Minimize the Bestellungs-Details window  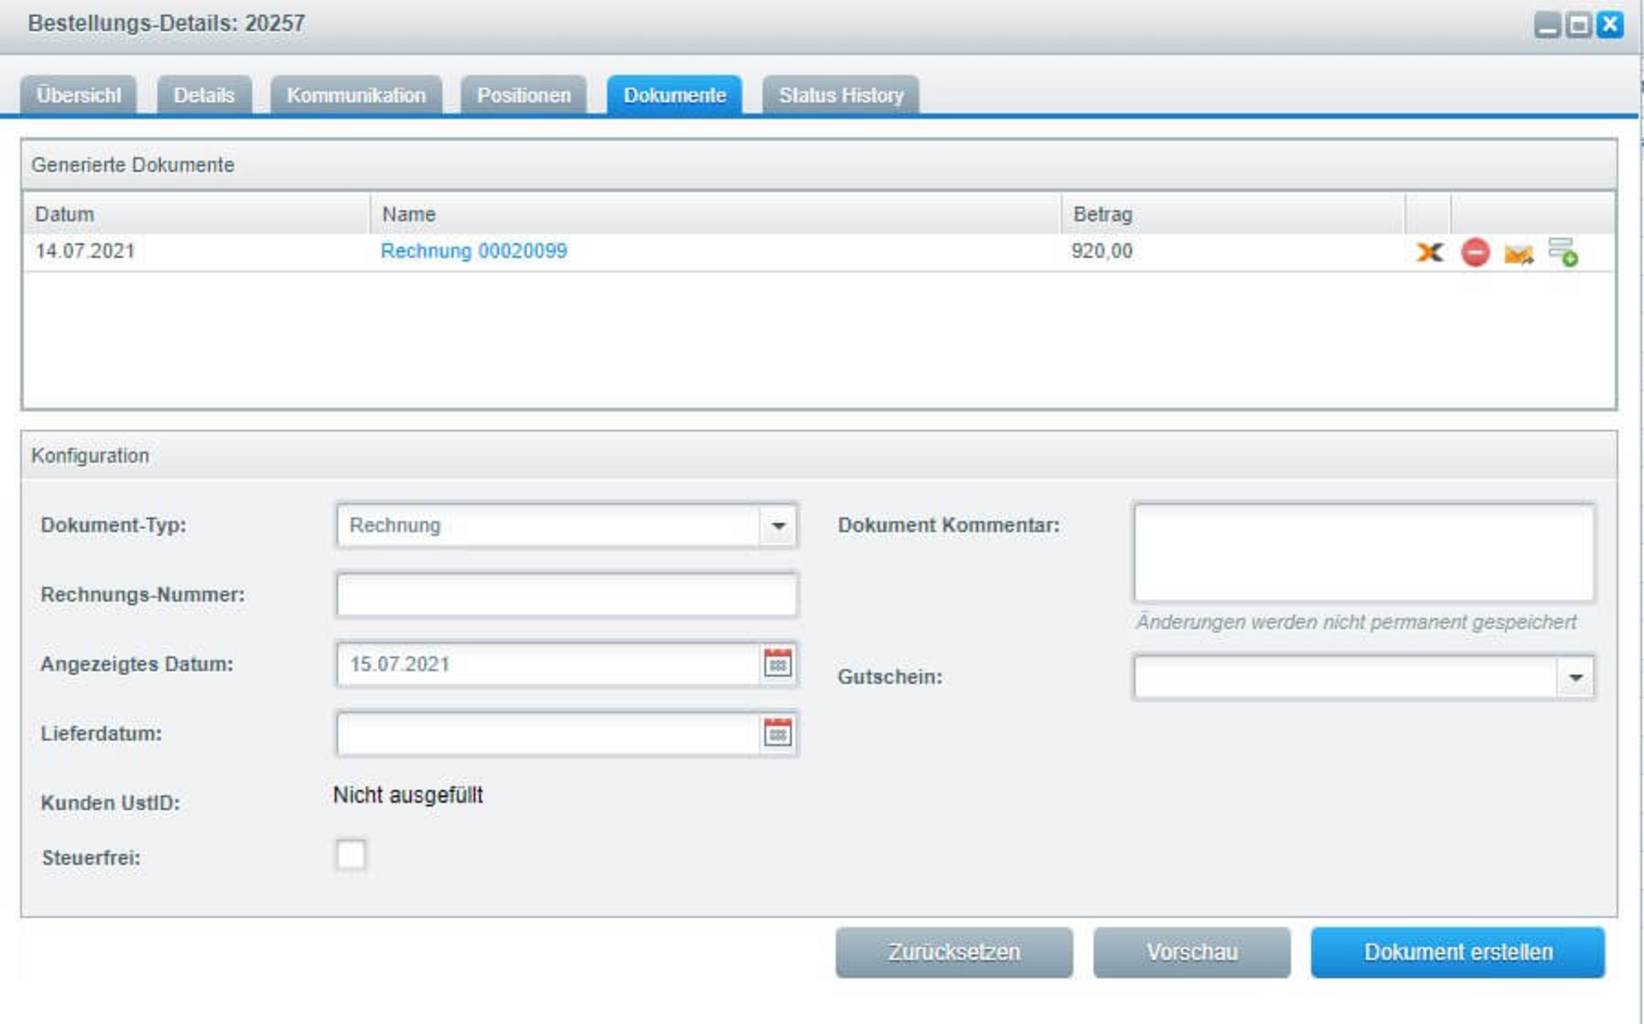coord(1547,25)
